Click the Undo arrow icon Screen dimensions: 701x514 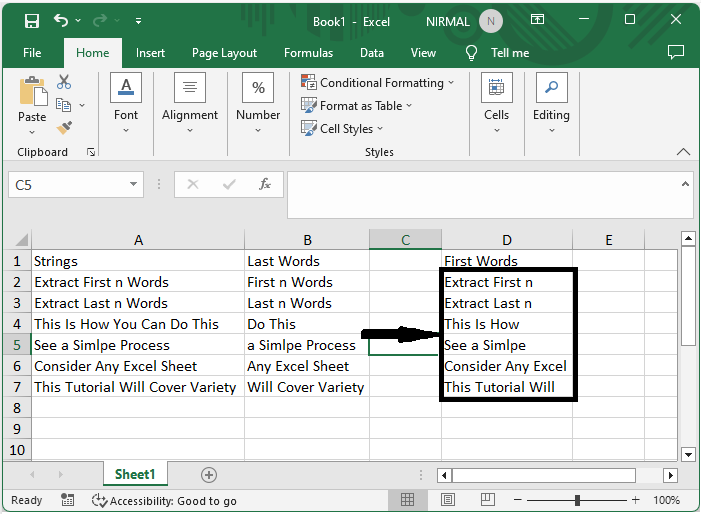(62, 21)
